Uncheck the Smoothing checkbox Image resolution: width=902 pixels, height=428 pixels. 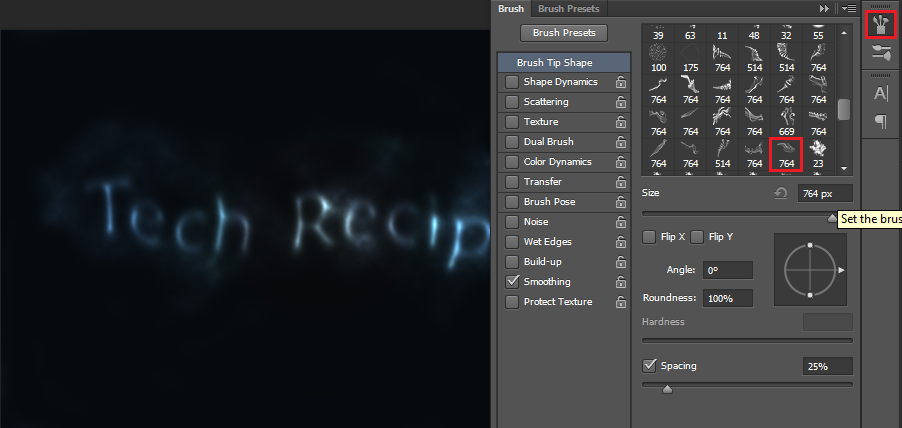pyautogui.click(x=512, y=282)
